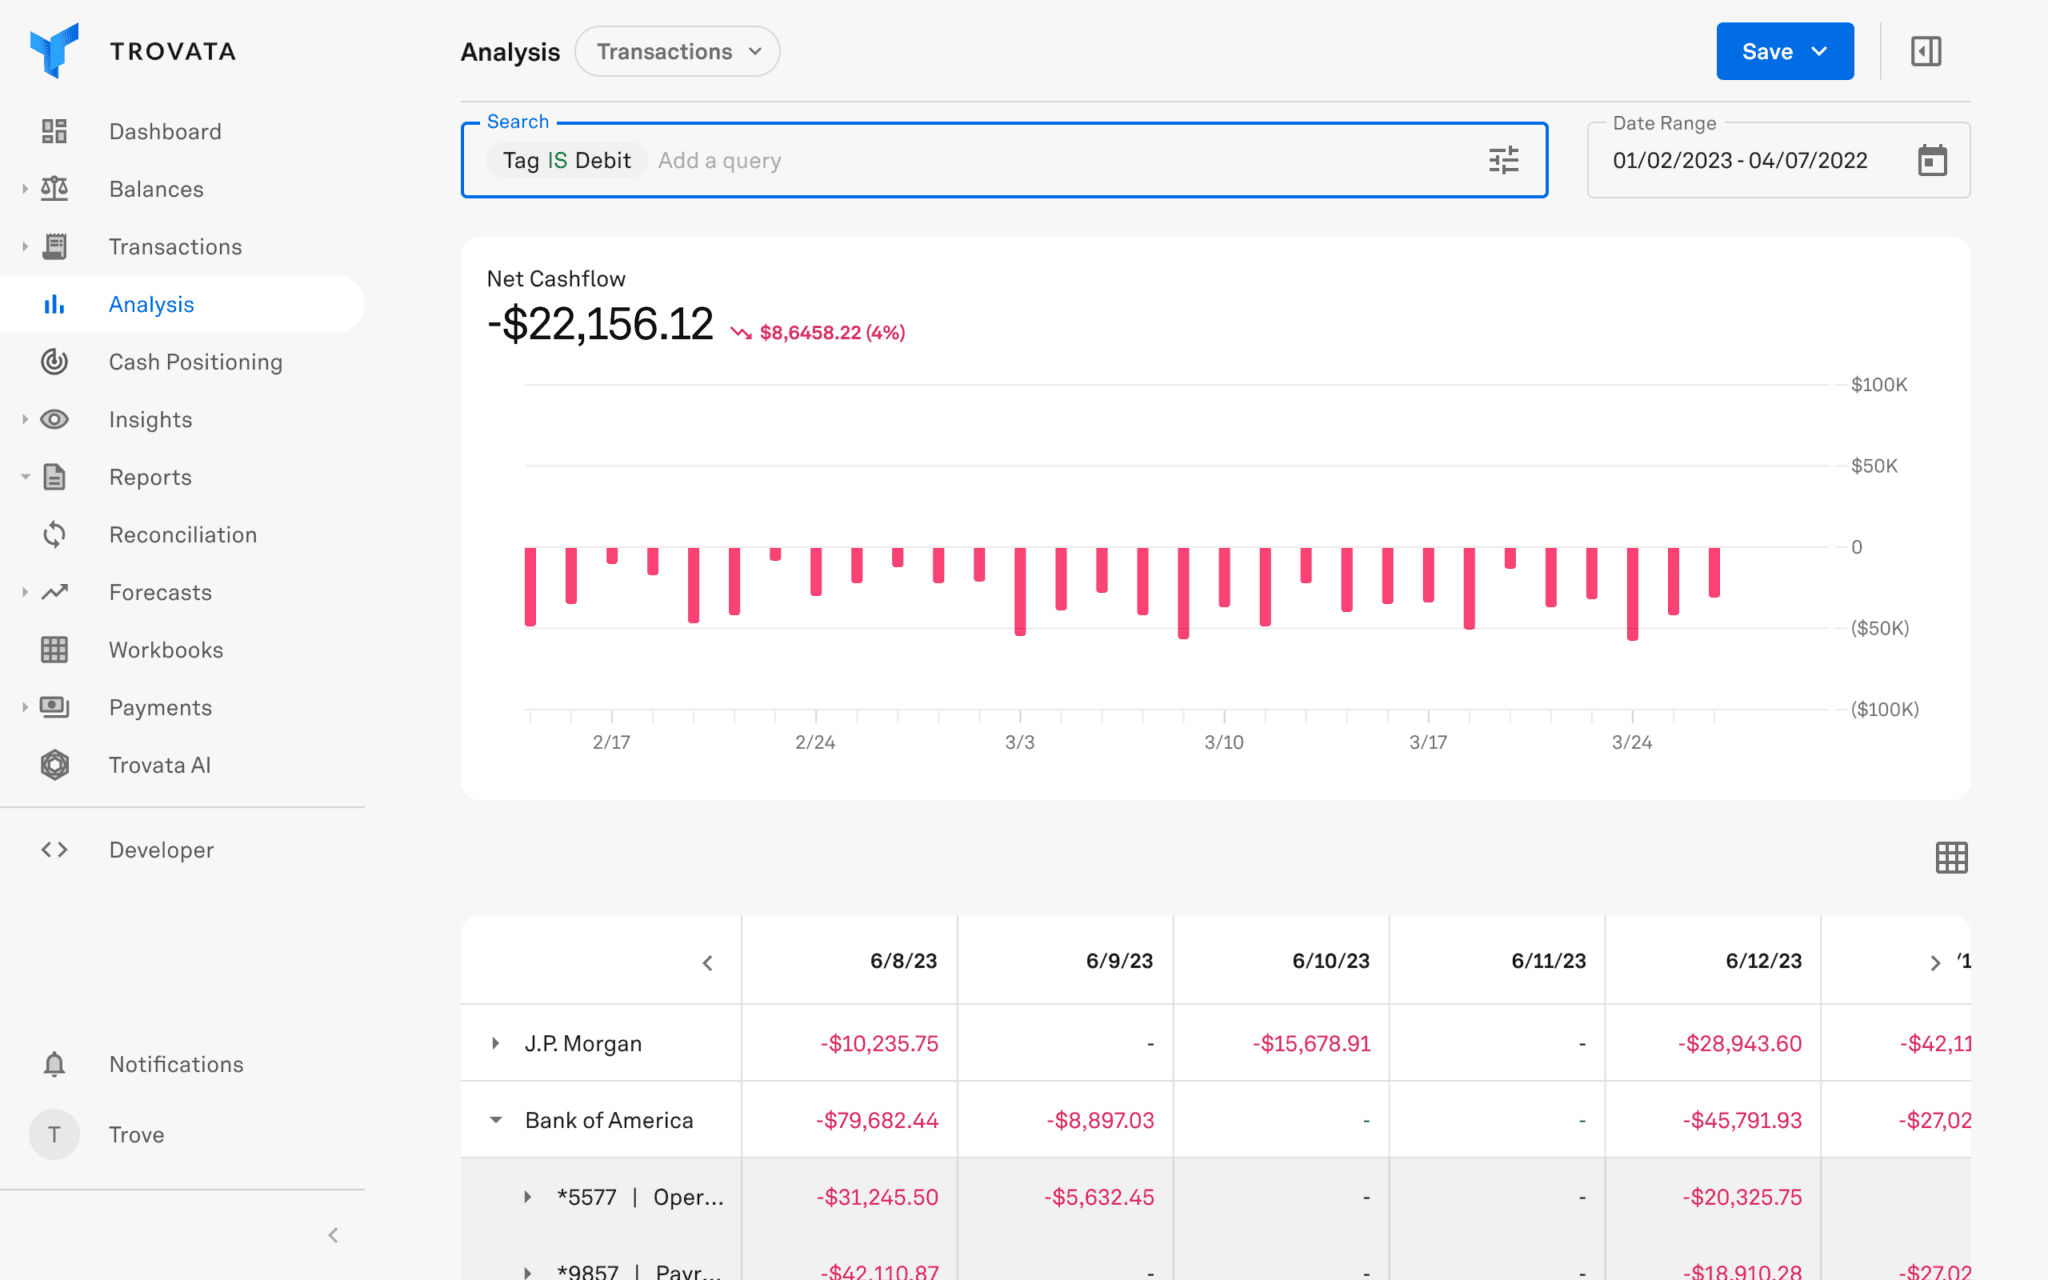Image resolution: width=2048 pixels, height=1280 pixels.
Task: Collapse the Bank of America row
Action: pyautogui.click(x=494, y=1120)
